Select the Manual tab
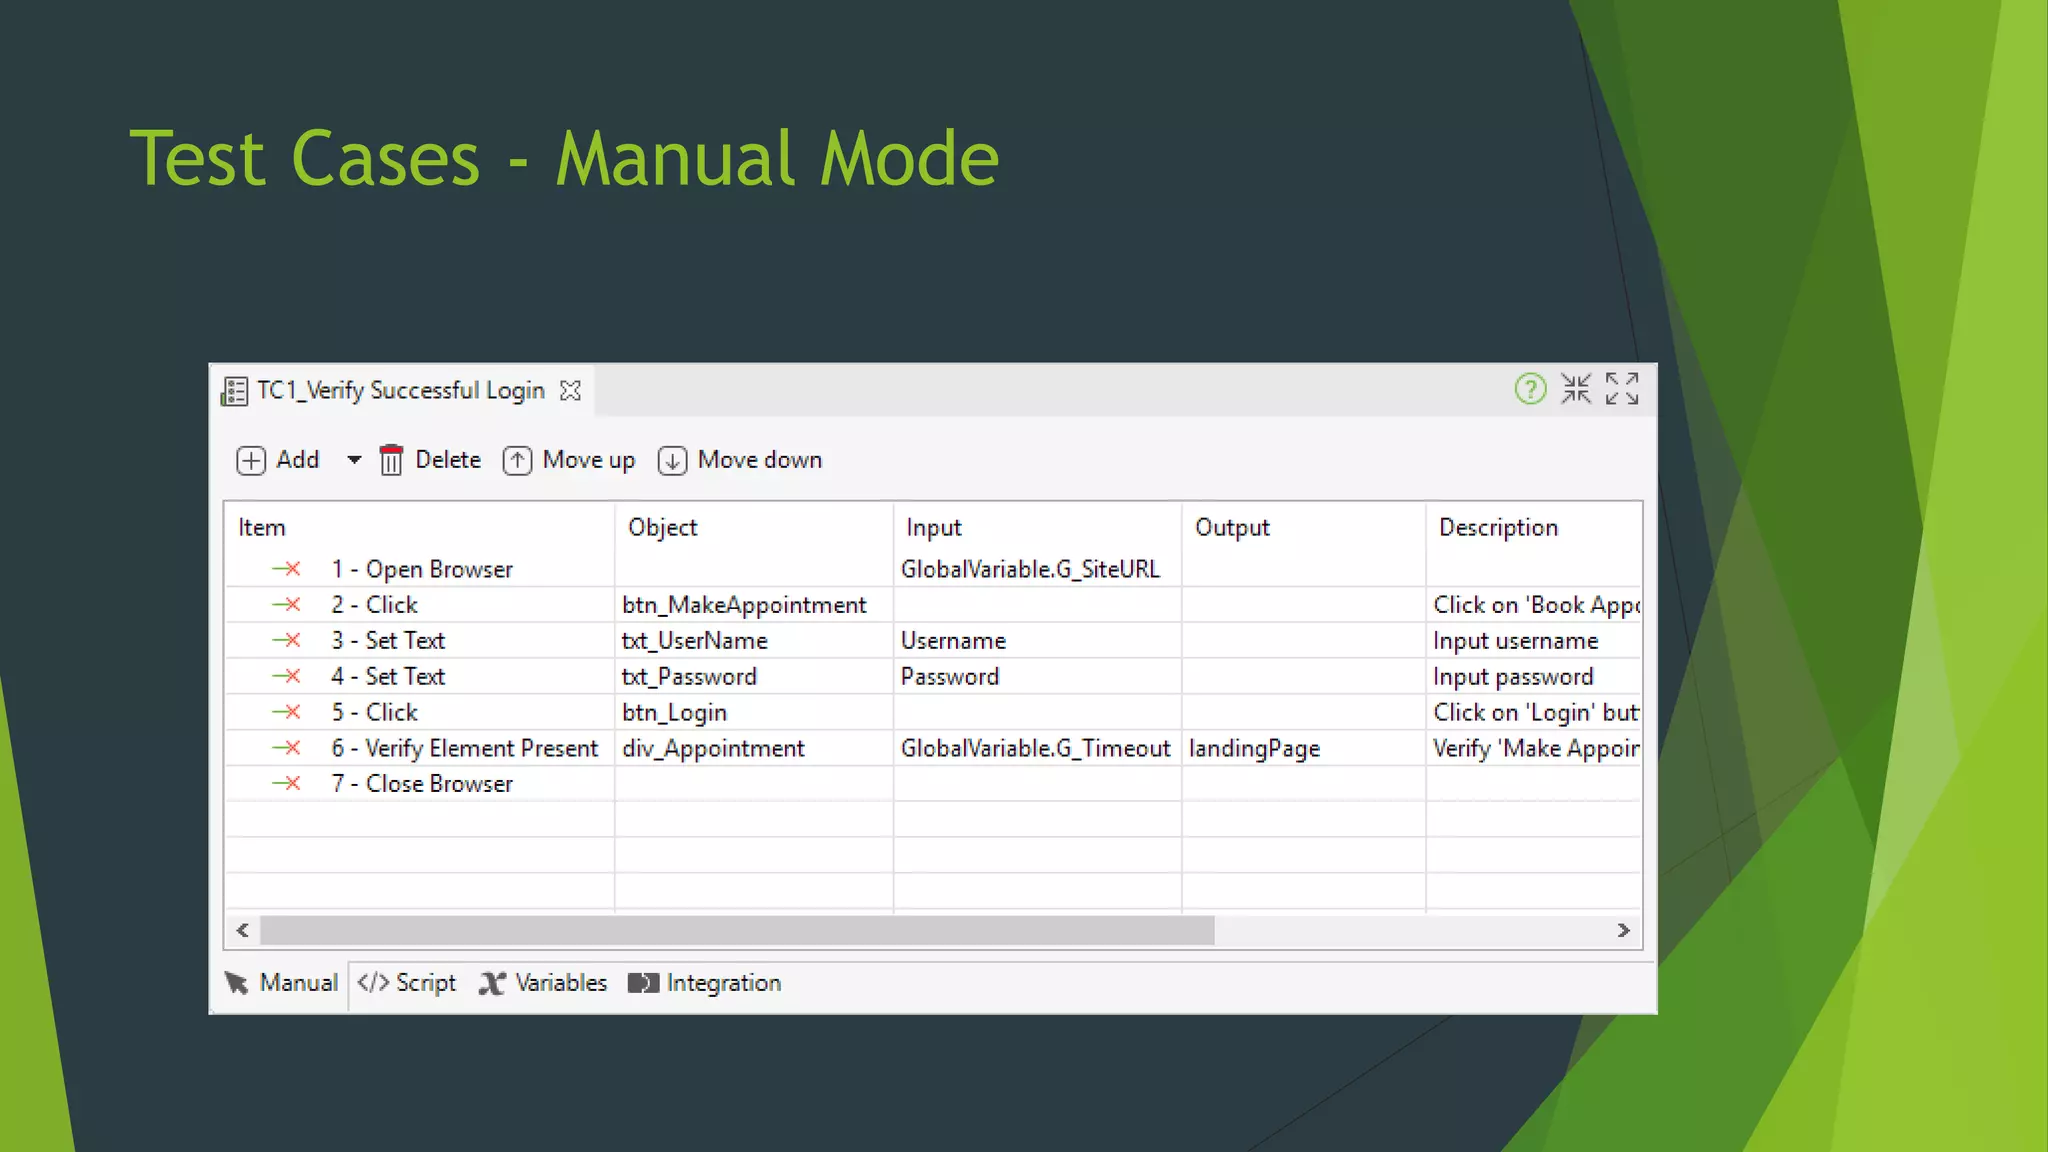The width and height of the screenshot is (2048, 1152). [281, 983]
